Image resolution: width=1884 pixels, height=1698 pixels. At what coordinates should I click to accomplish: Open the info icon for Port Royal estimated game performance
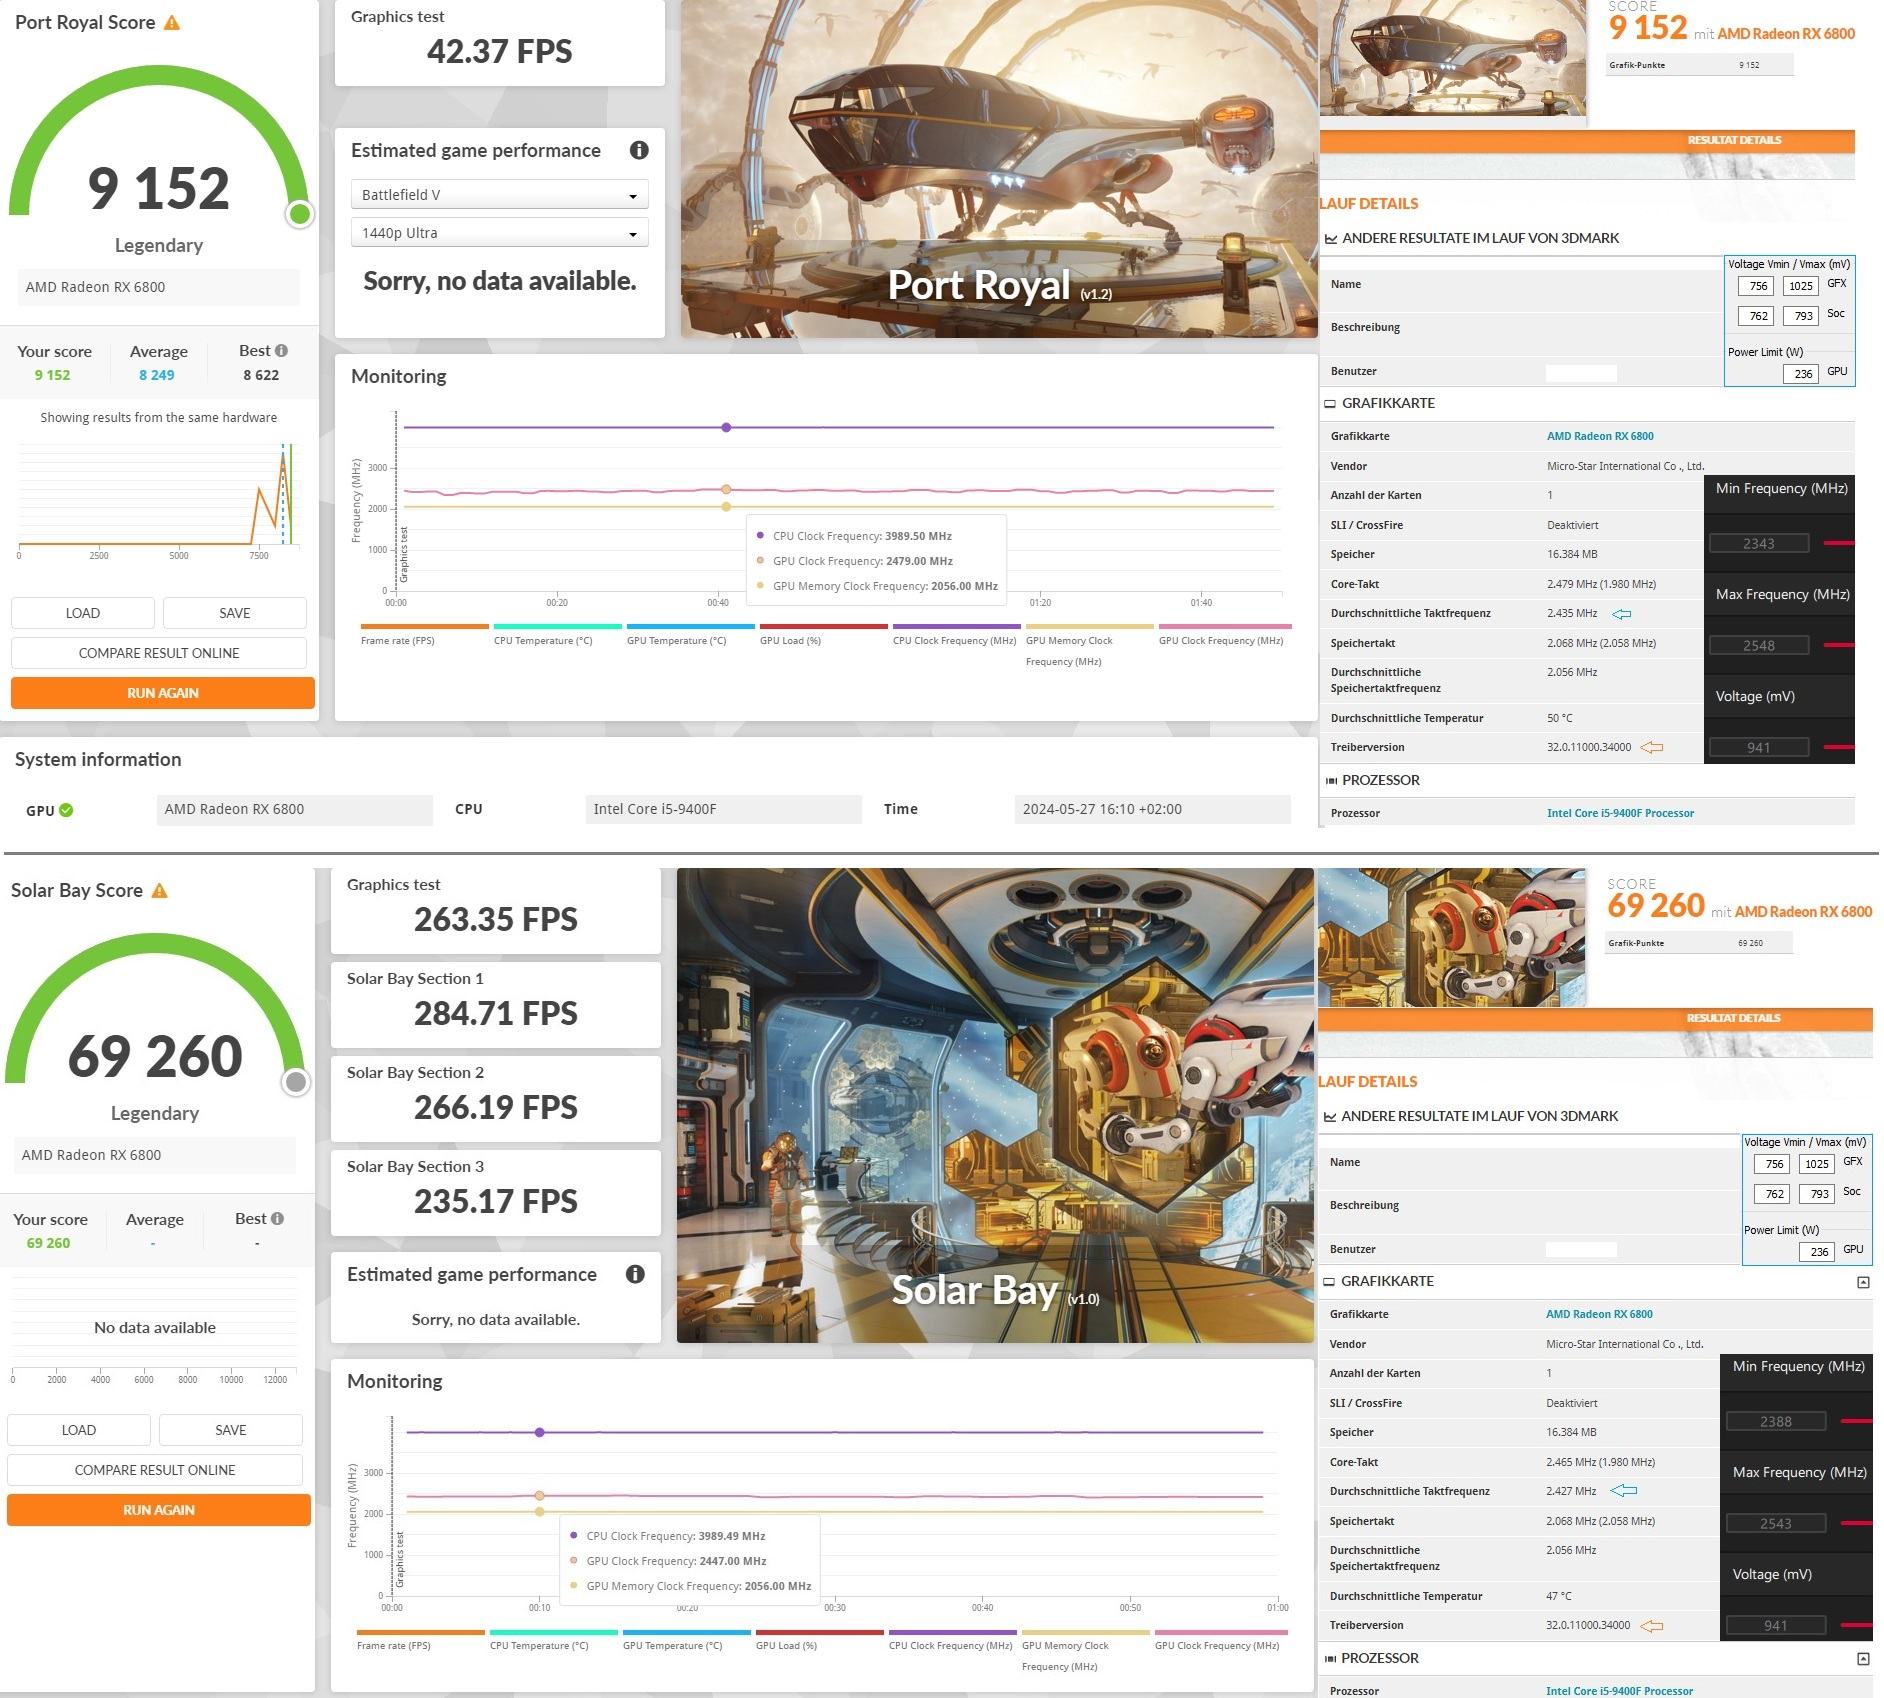(639, 150)
